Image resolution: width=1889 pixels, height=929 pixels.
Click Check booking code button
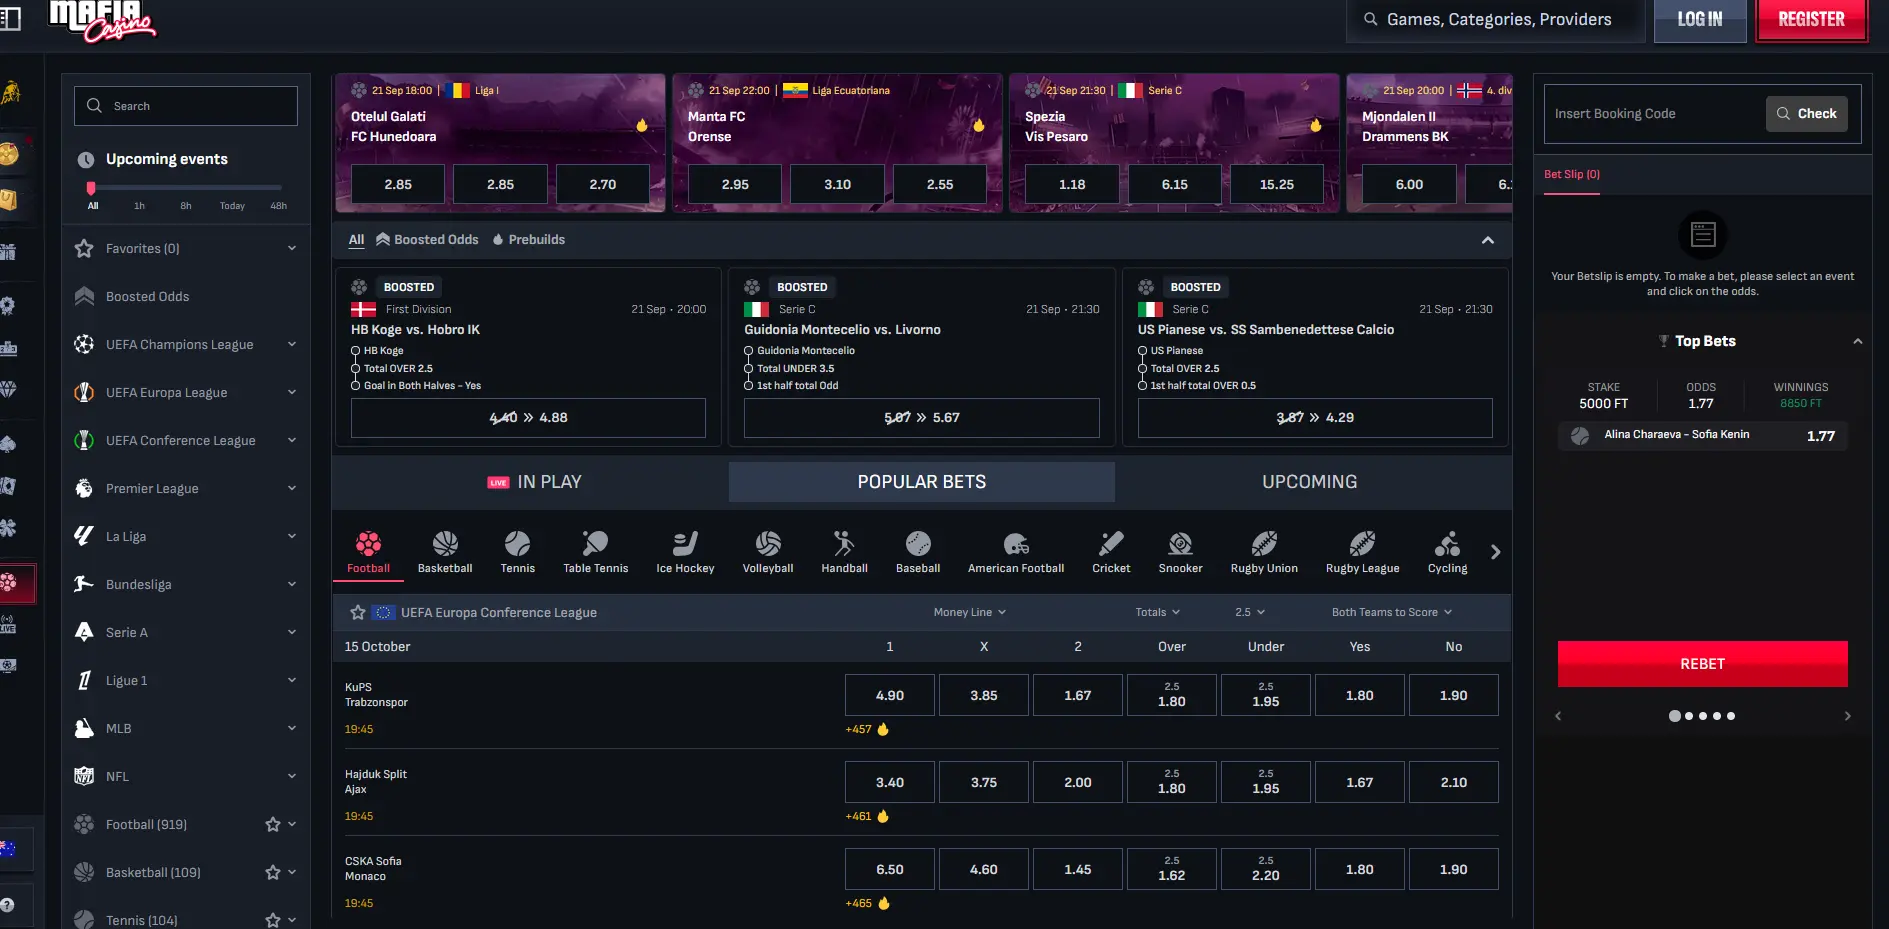tap(1806, 114)
